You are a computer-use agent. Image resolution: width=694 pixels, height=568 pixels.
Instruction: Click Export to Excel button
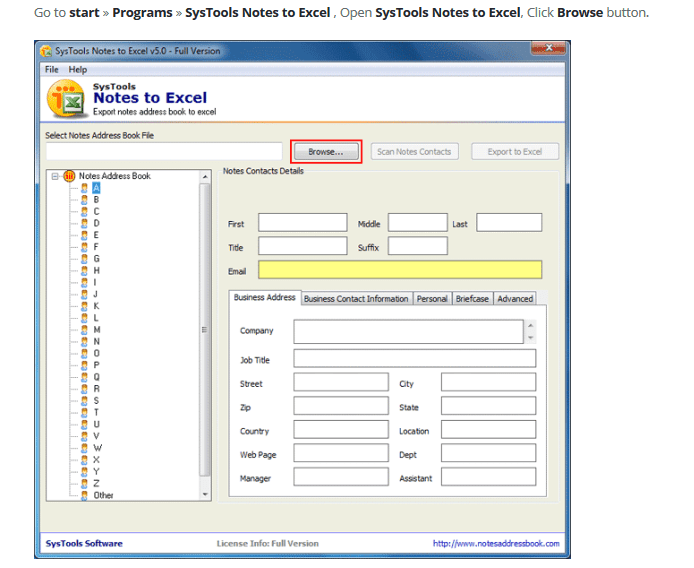[515, 152]
